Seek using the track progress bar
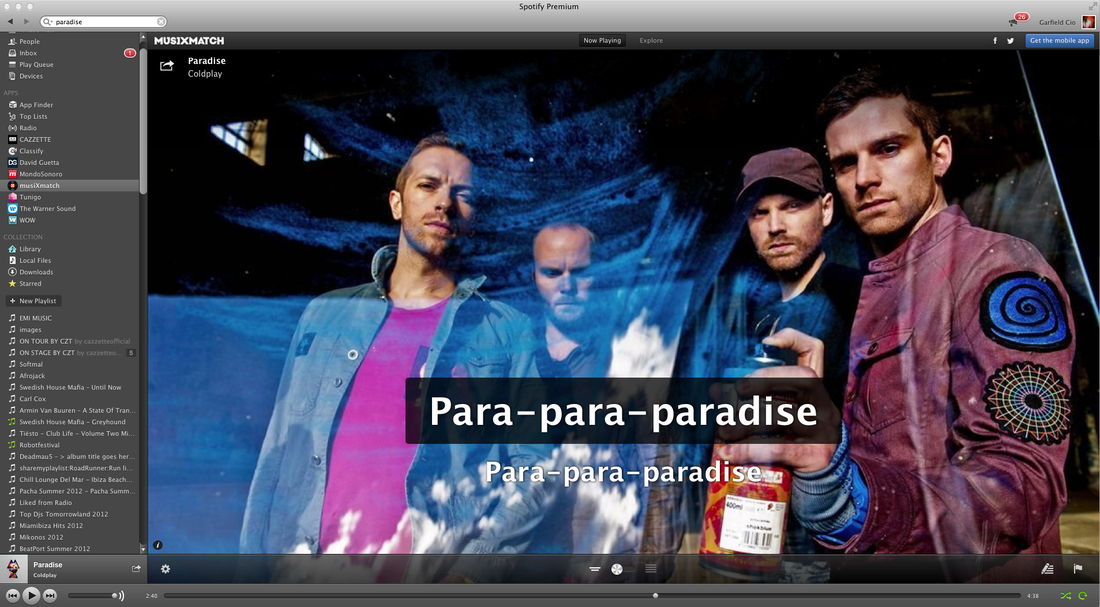 coord(592,596)
